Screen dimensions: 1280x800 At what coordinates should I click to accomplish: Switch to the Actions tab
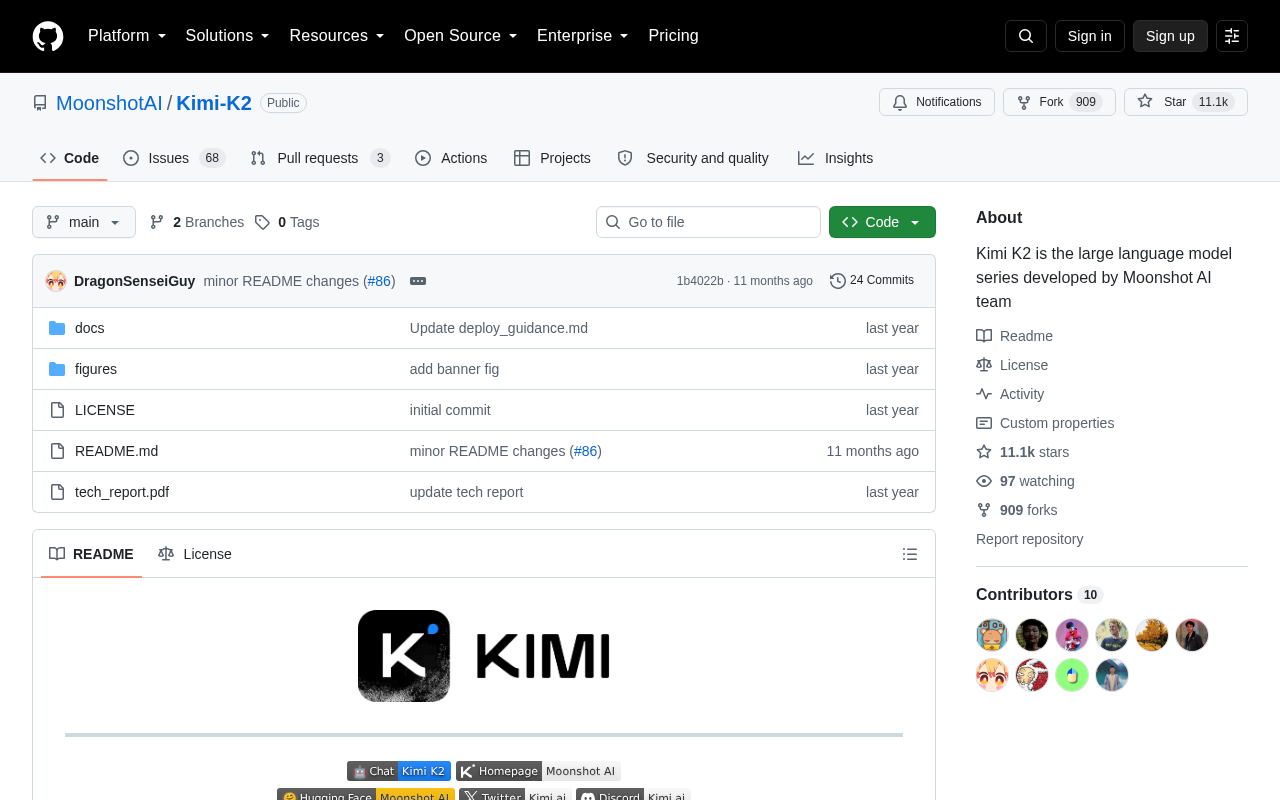pyautogui.click(x=451, y=158)
